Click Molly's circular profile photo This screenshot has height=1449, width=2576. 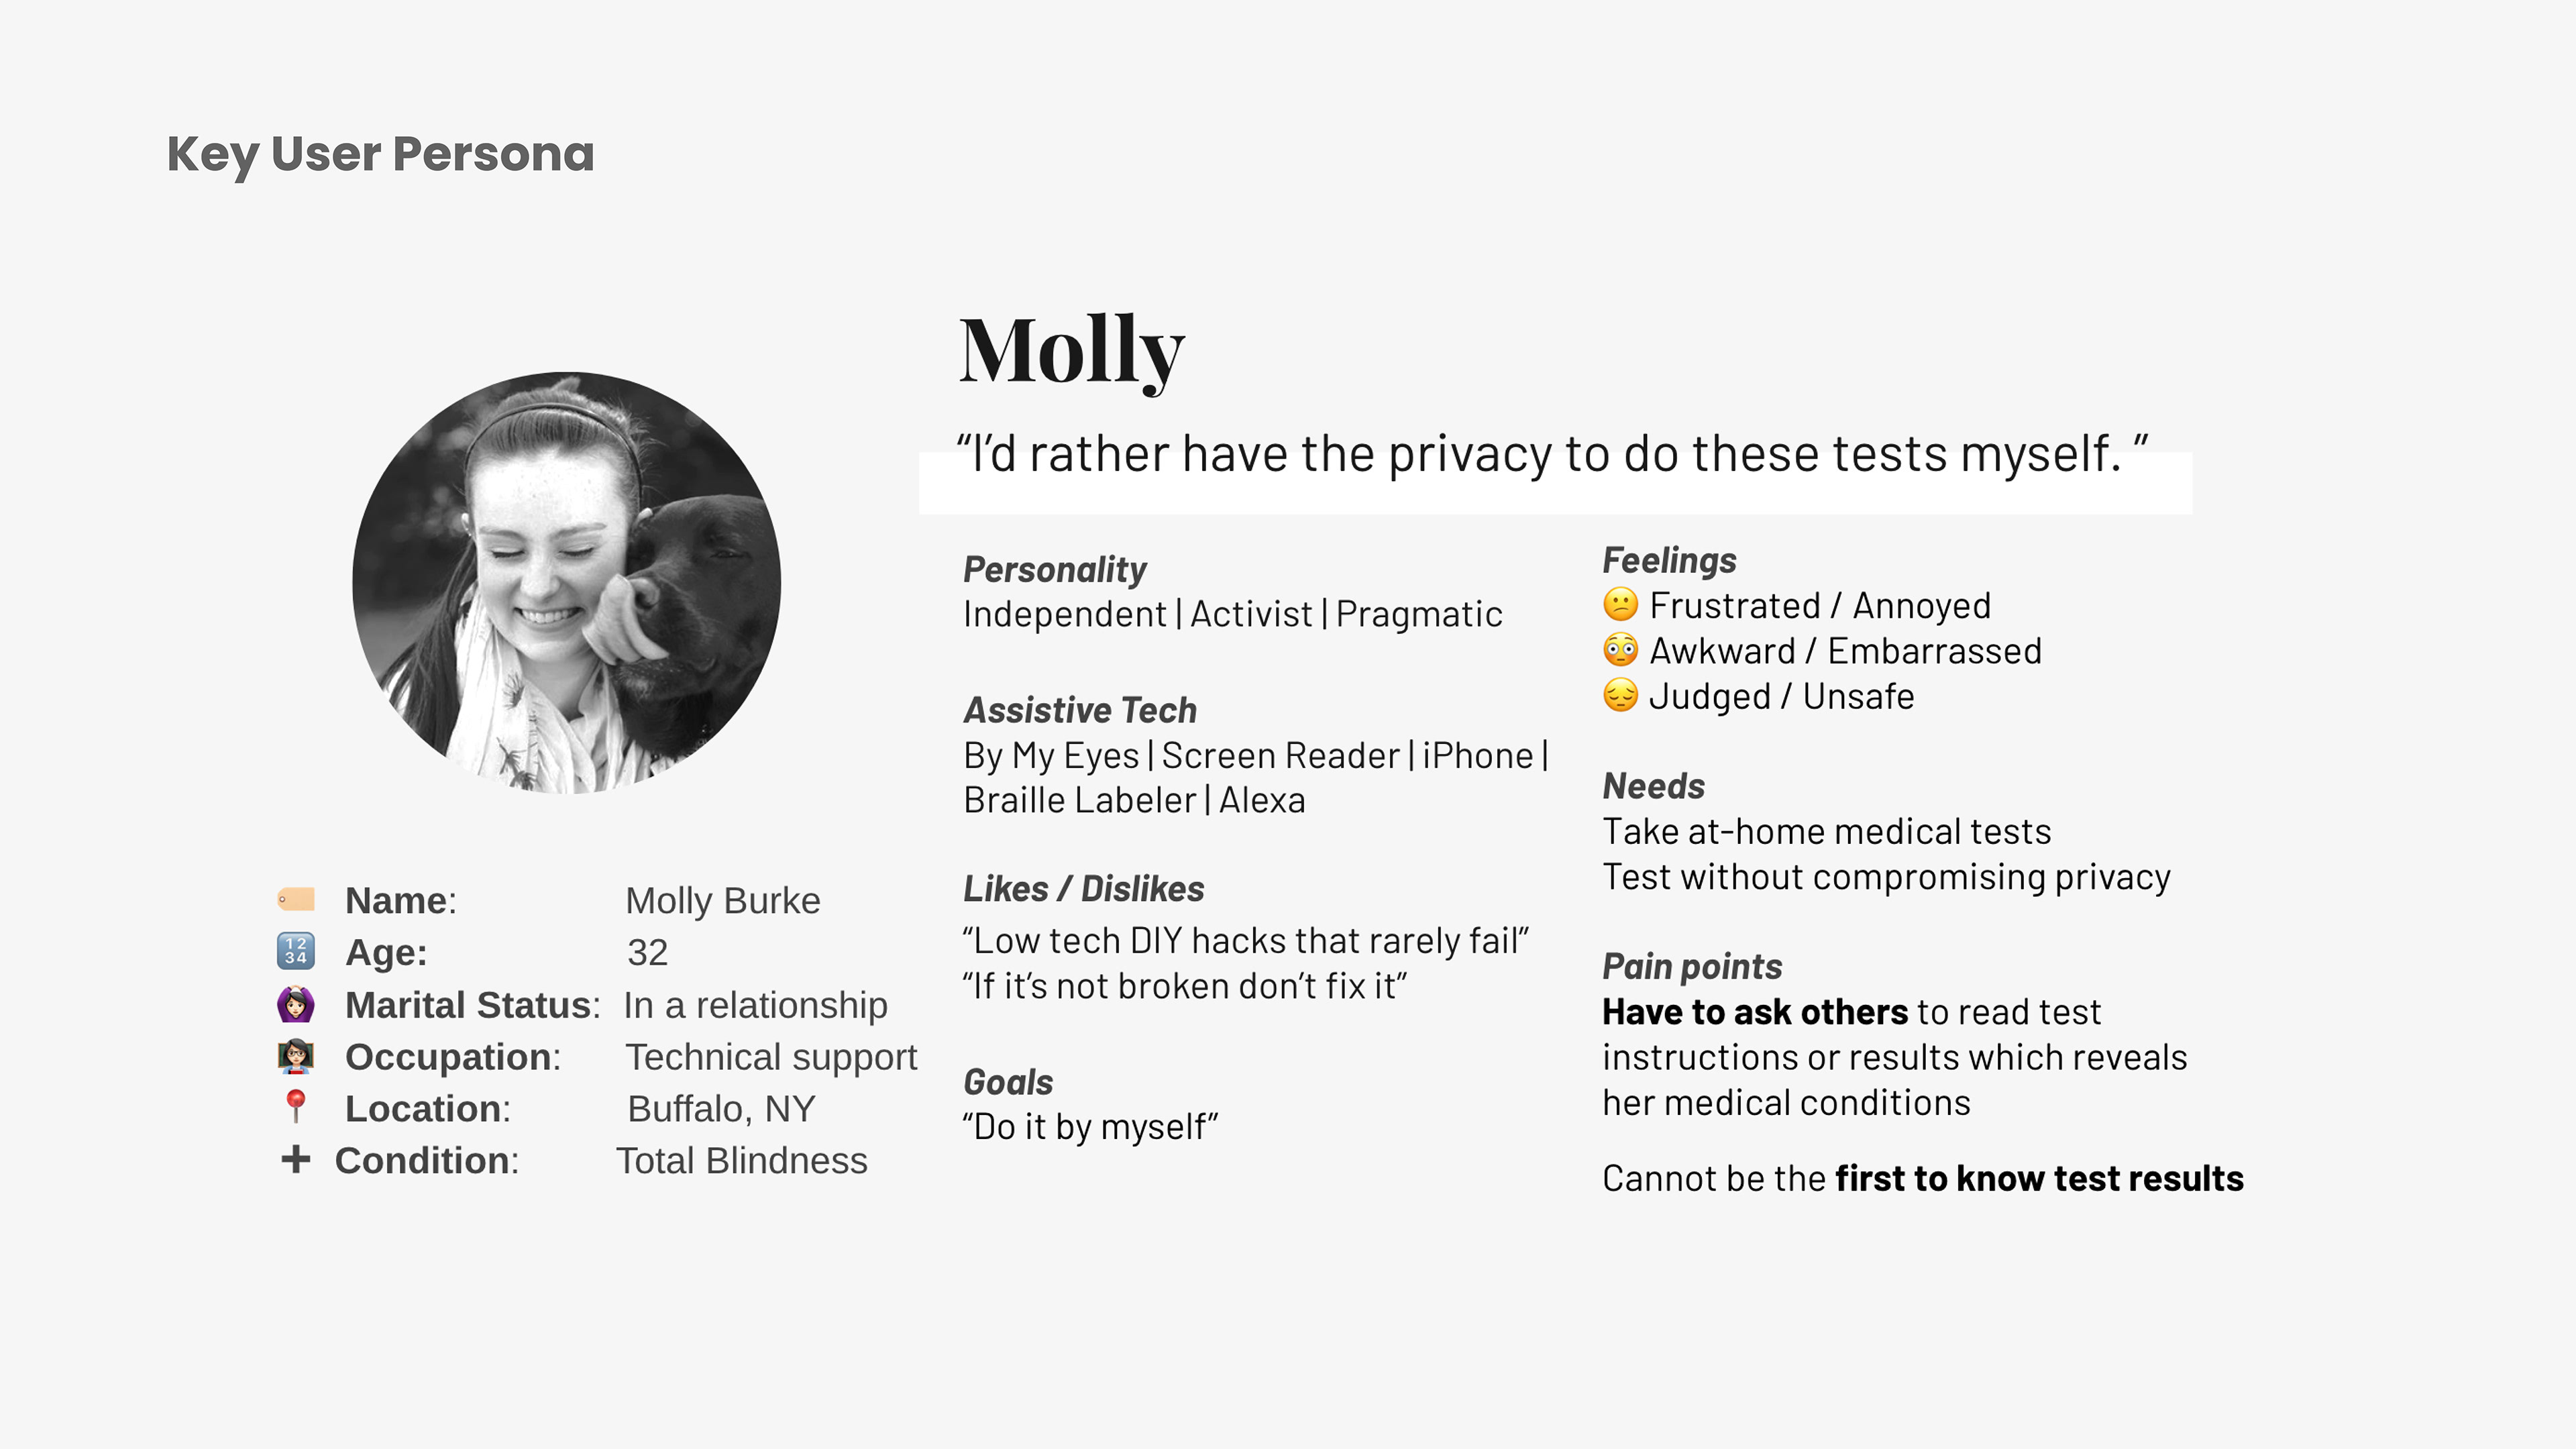[x=566, y=583]
